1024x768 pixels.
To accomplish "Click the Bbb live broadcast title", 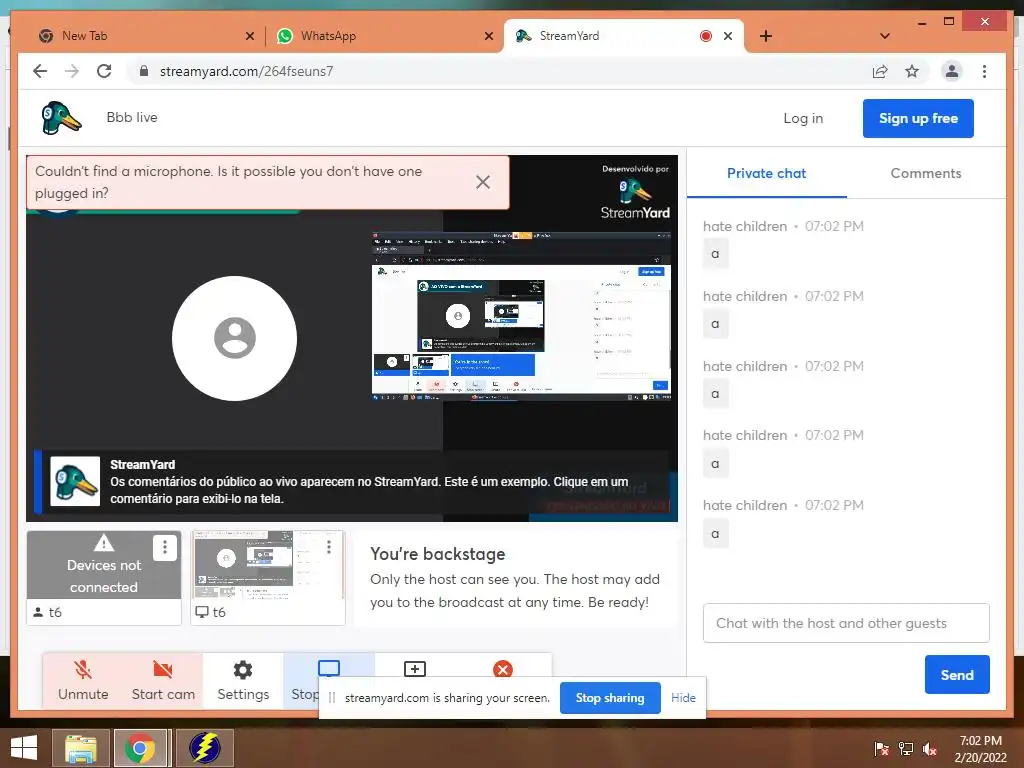I will 132,118.
